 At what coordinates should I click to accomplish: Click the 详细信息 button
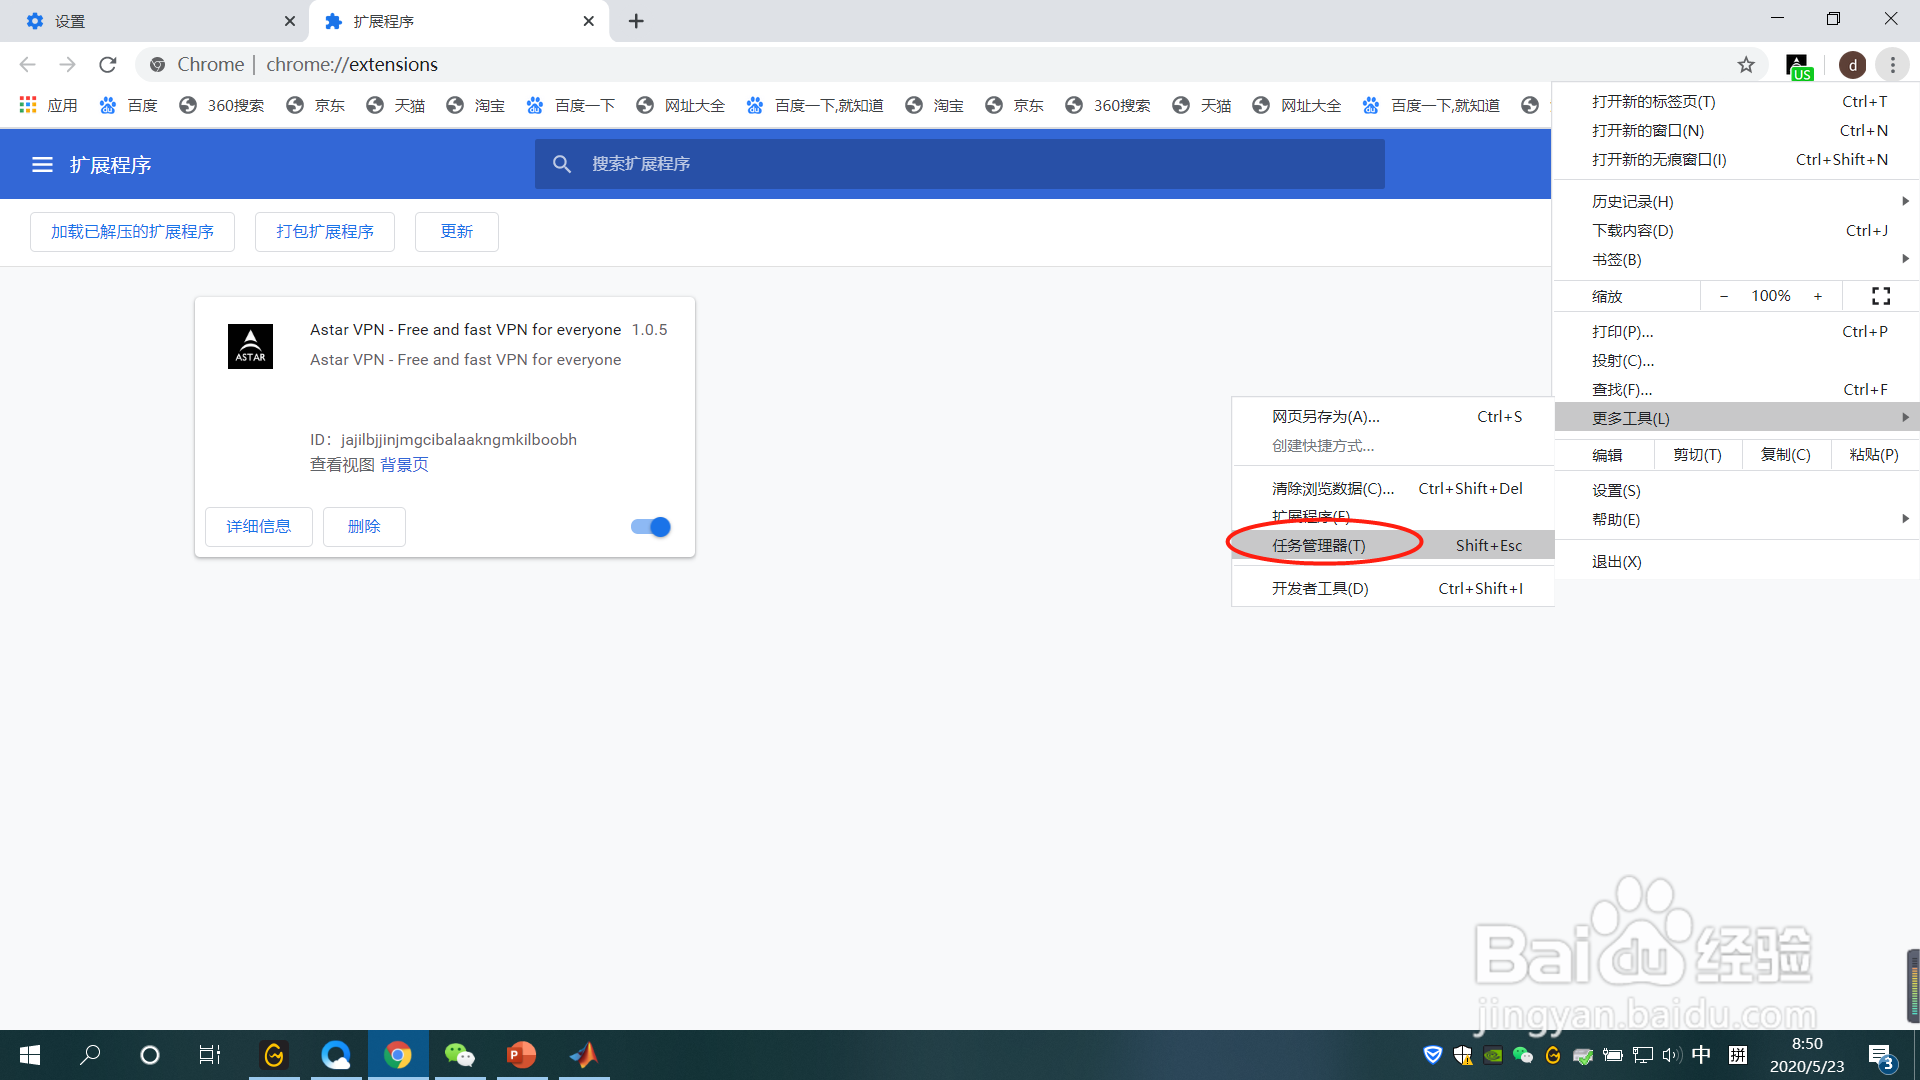258,527
